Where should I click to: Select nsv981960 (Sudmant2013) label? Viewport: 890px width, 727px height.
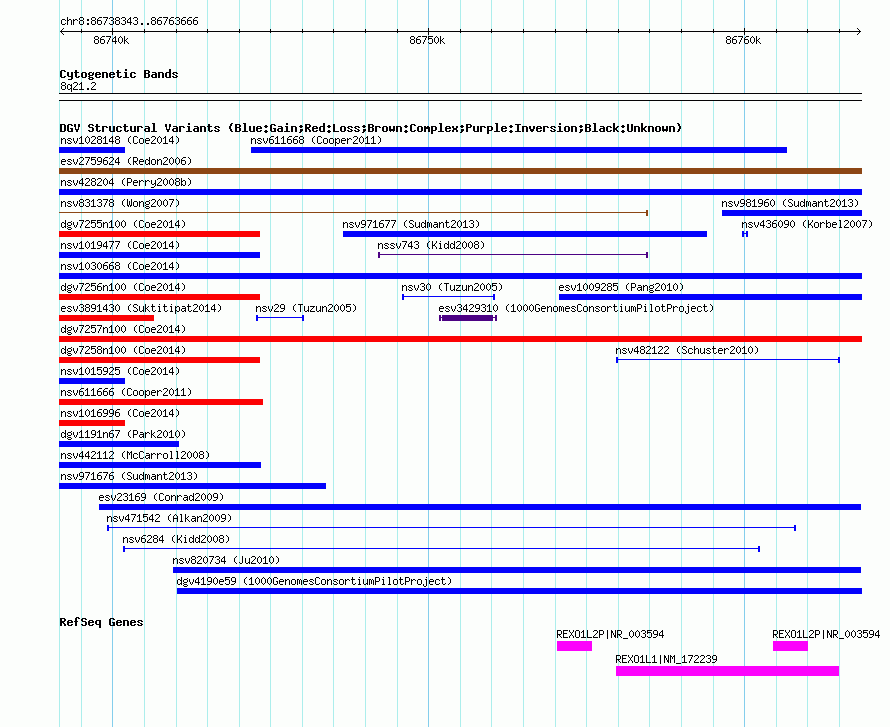click(x=790, y=203)
